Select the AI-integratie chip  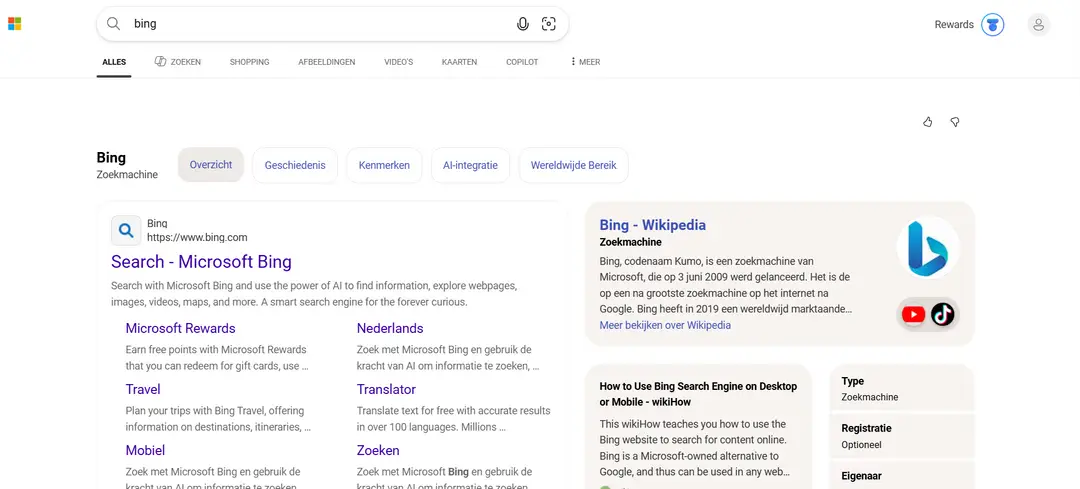click(470, 165)
